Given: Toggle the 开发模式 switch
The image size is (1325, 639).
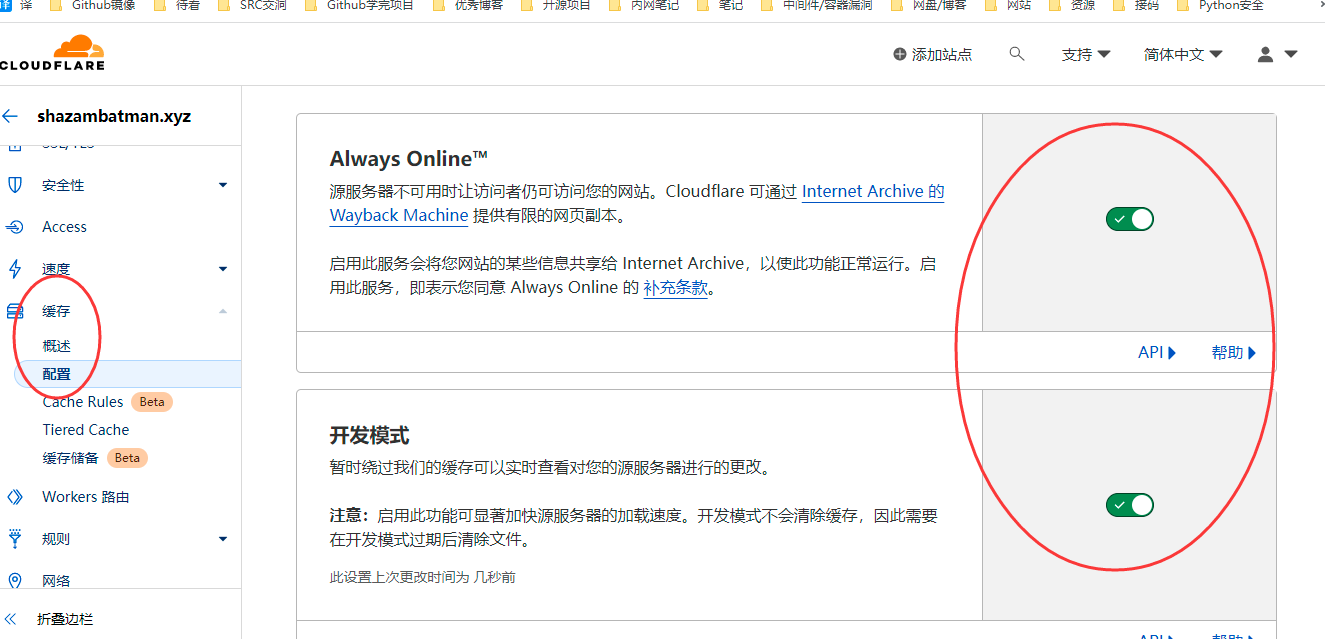Looking at the screenshot, I should [x=1130, y=505].
